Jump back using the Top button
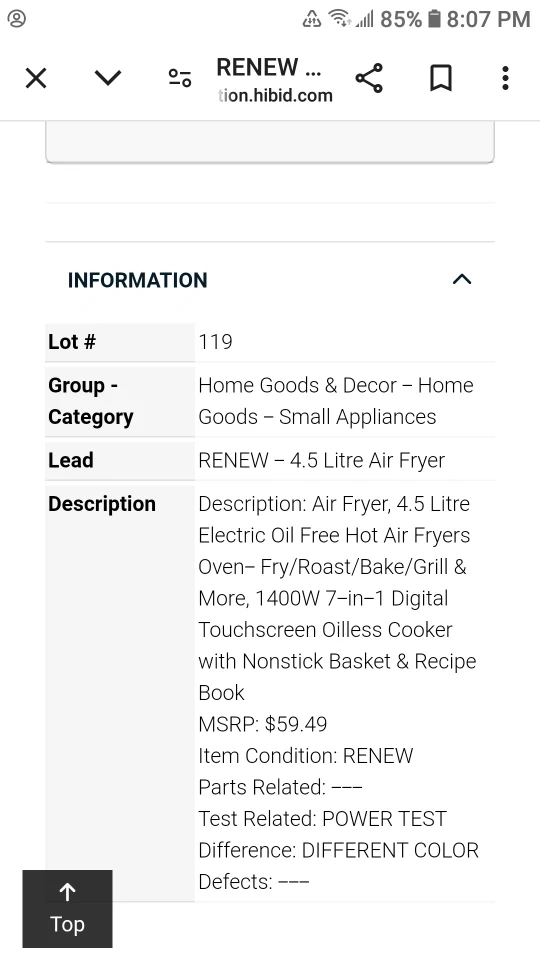 [67, 909]
